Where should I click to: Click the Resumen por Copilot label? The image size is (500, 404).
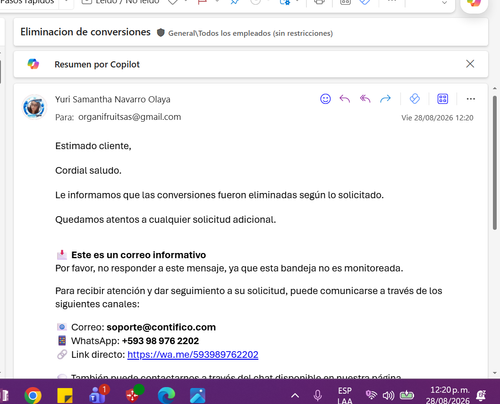tap(97, 64)
